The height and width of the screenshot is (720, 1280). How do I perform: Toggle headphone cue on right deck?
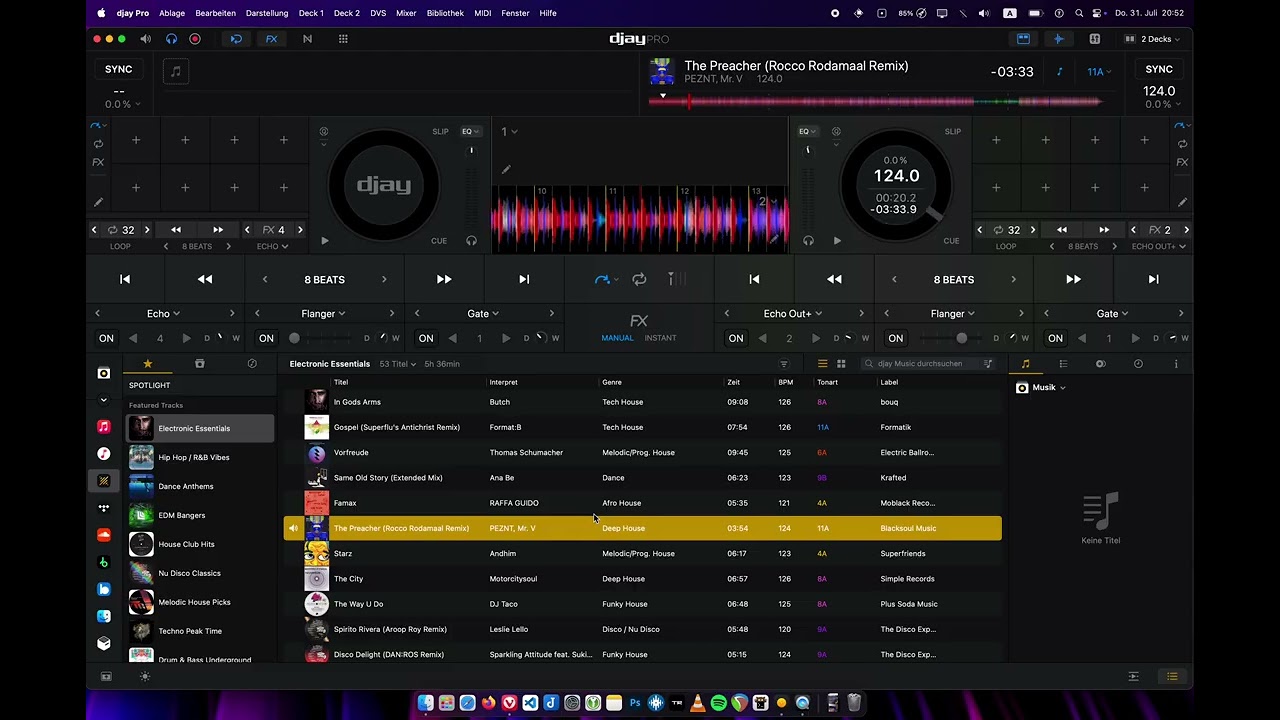click(x=808, y=241)
